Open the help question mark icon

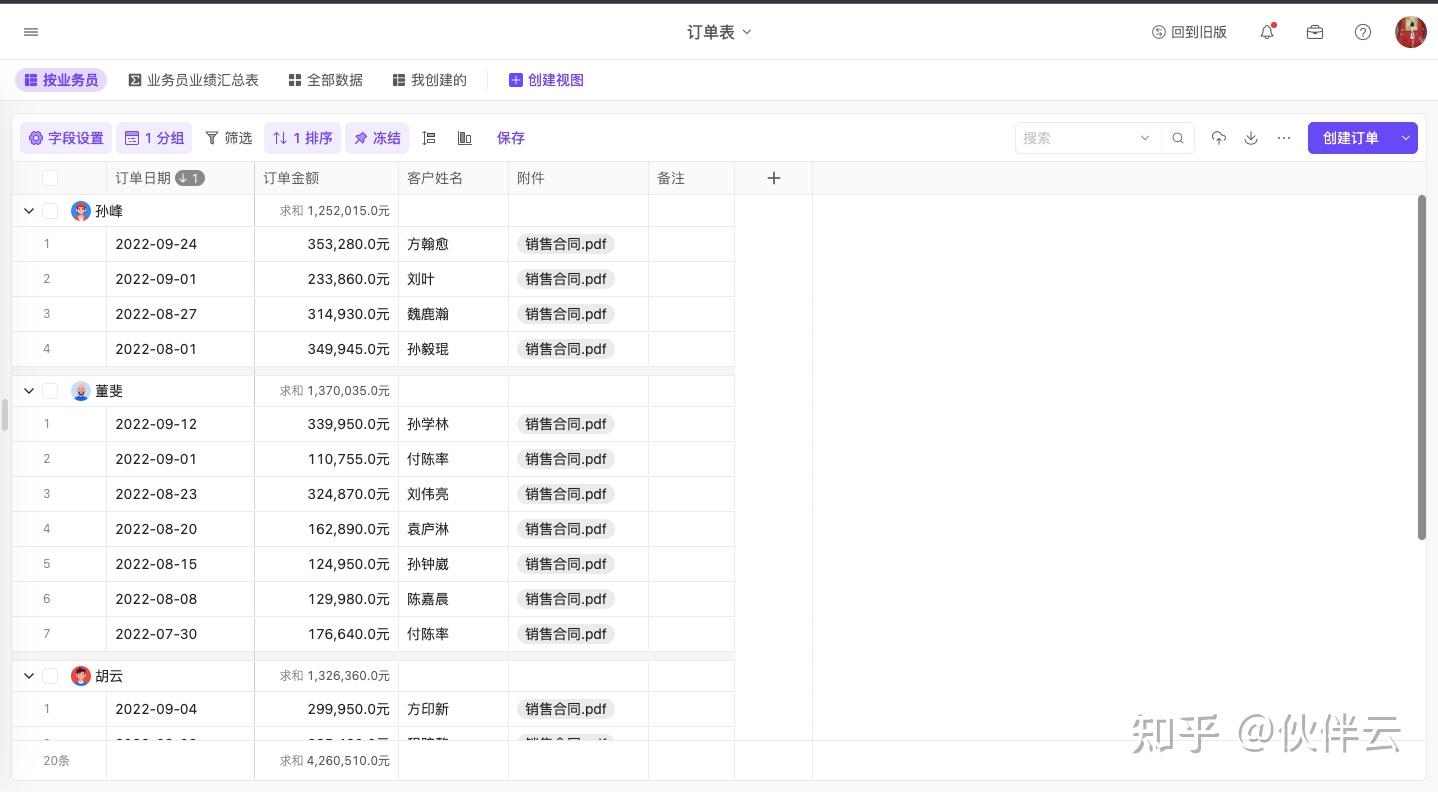(x=1363, y=32)
